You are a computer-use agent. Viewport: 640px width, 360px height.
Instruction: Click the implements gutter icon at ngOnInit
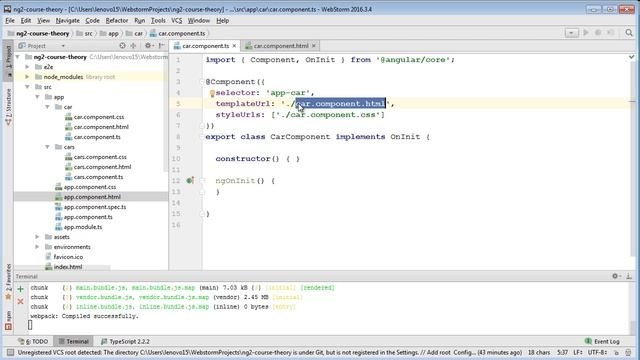pos(190,180)
